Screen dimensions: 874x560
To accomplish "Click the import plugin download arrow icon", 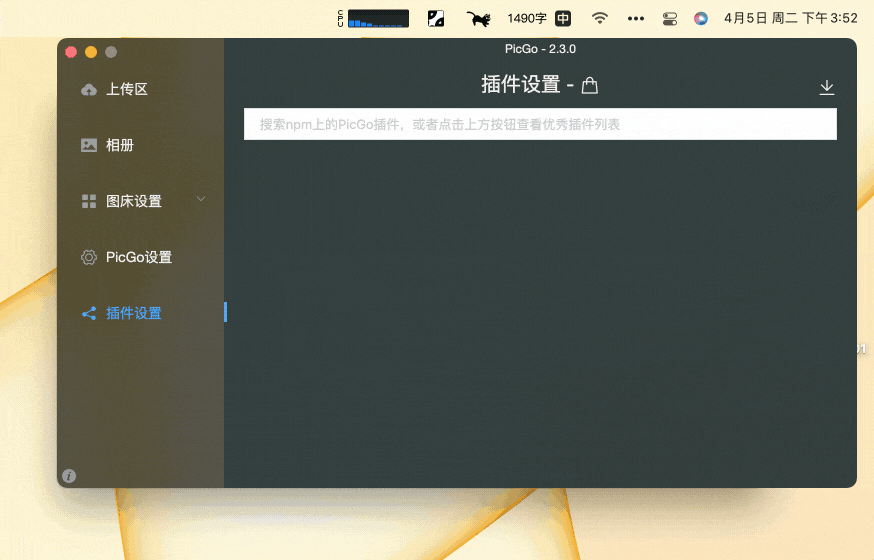I will (x=827, y=88).
